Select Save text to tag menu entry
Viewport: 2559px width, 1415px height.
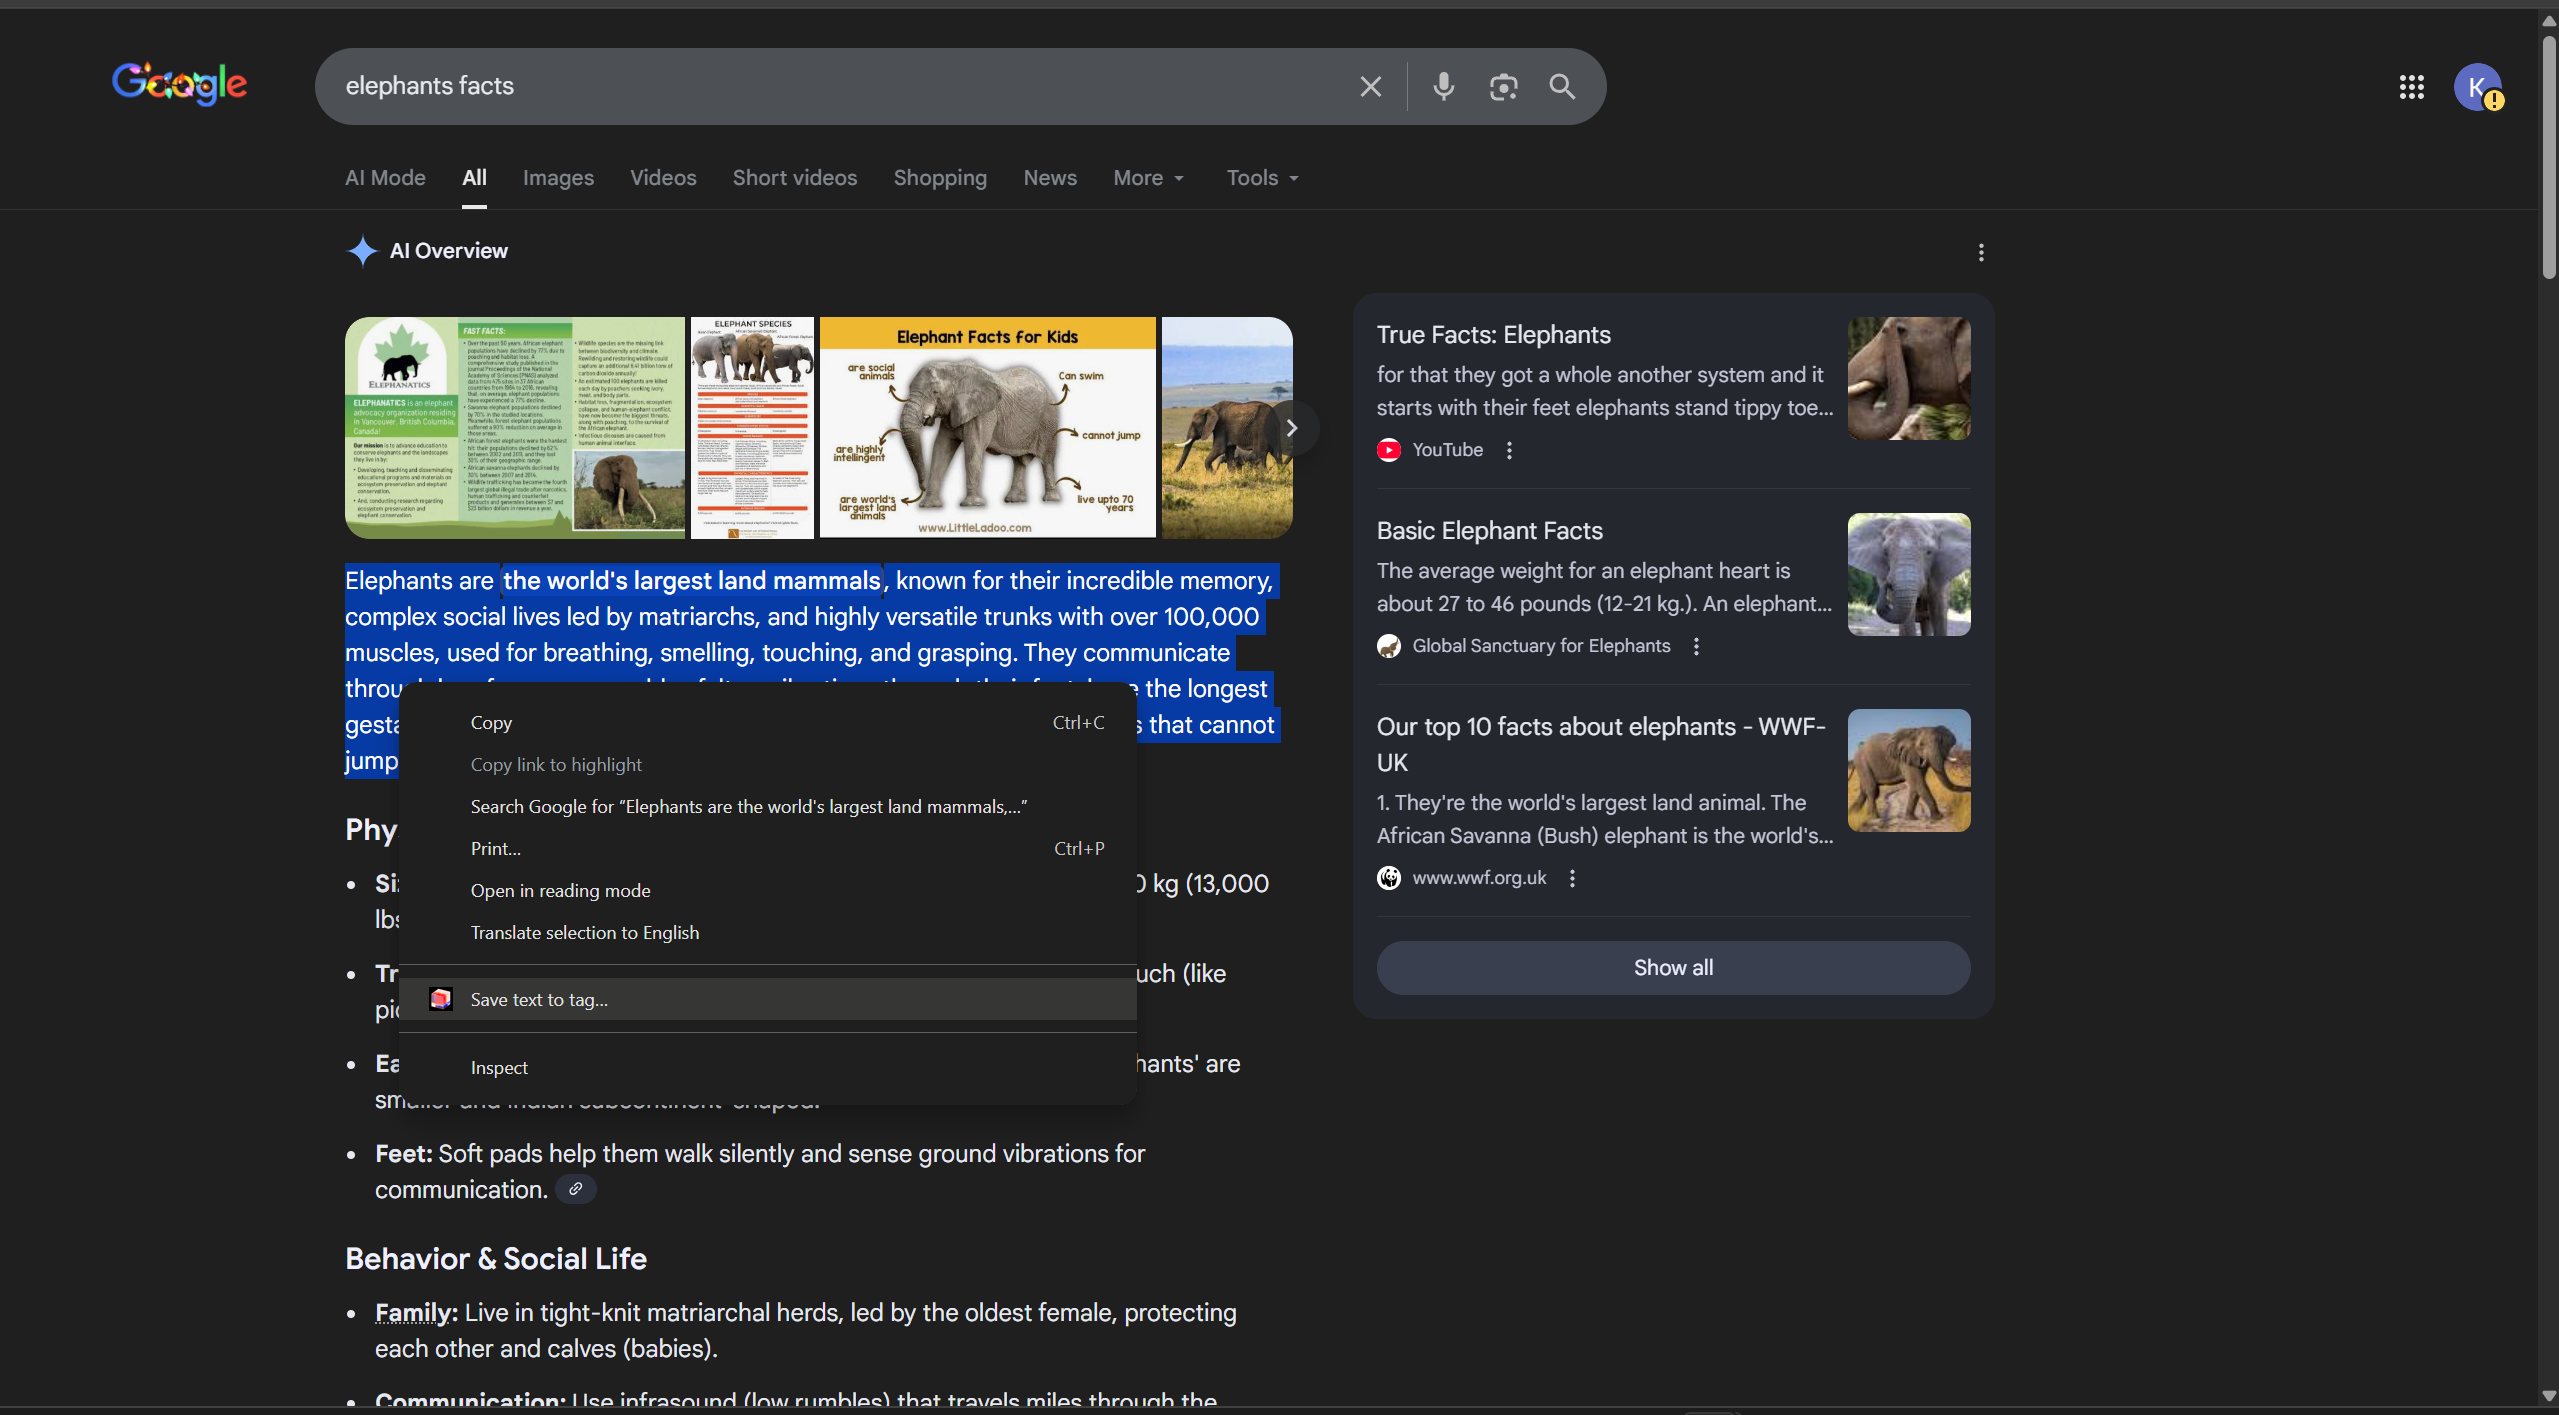click(x=539, y=1000)
